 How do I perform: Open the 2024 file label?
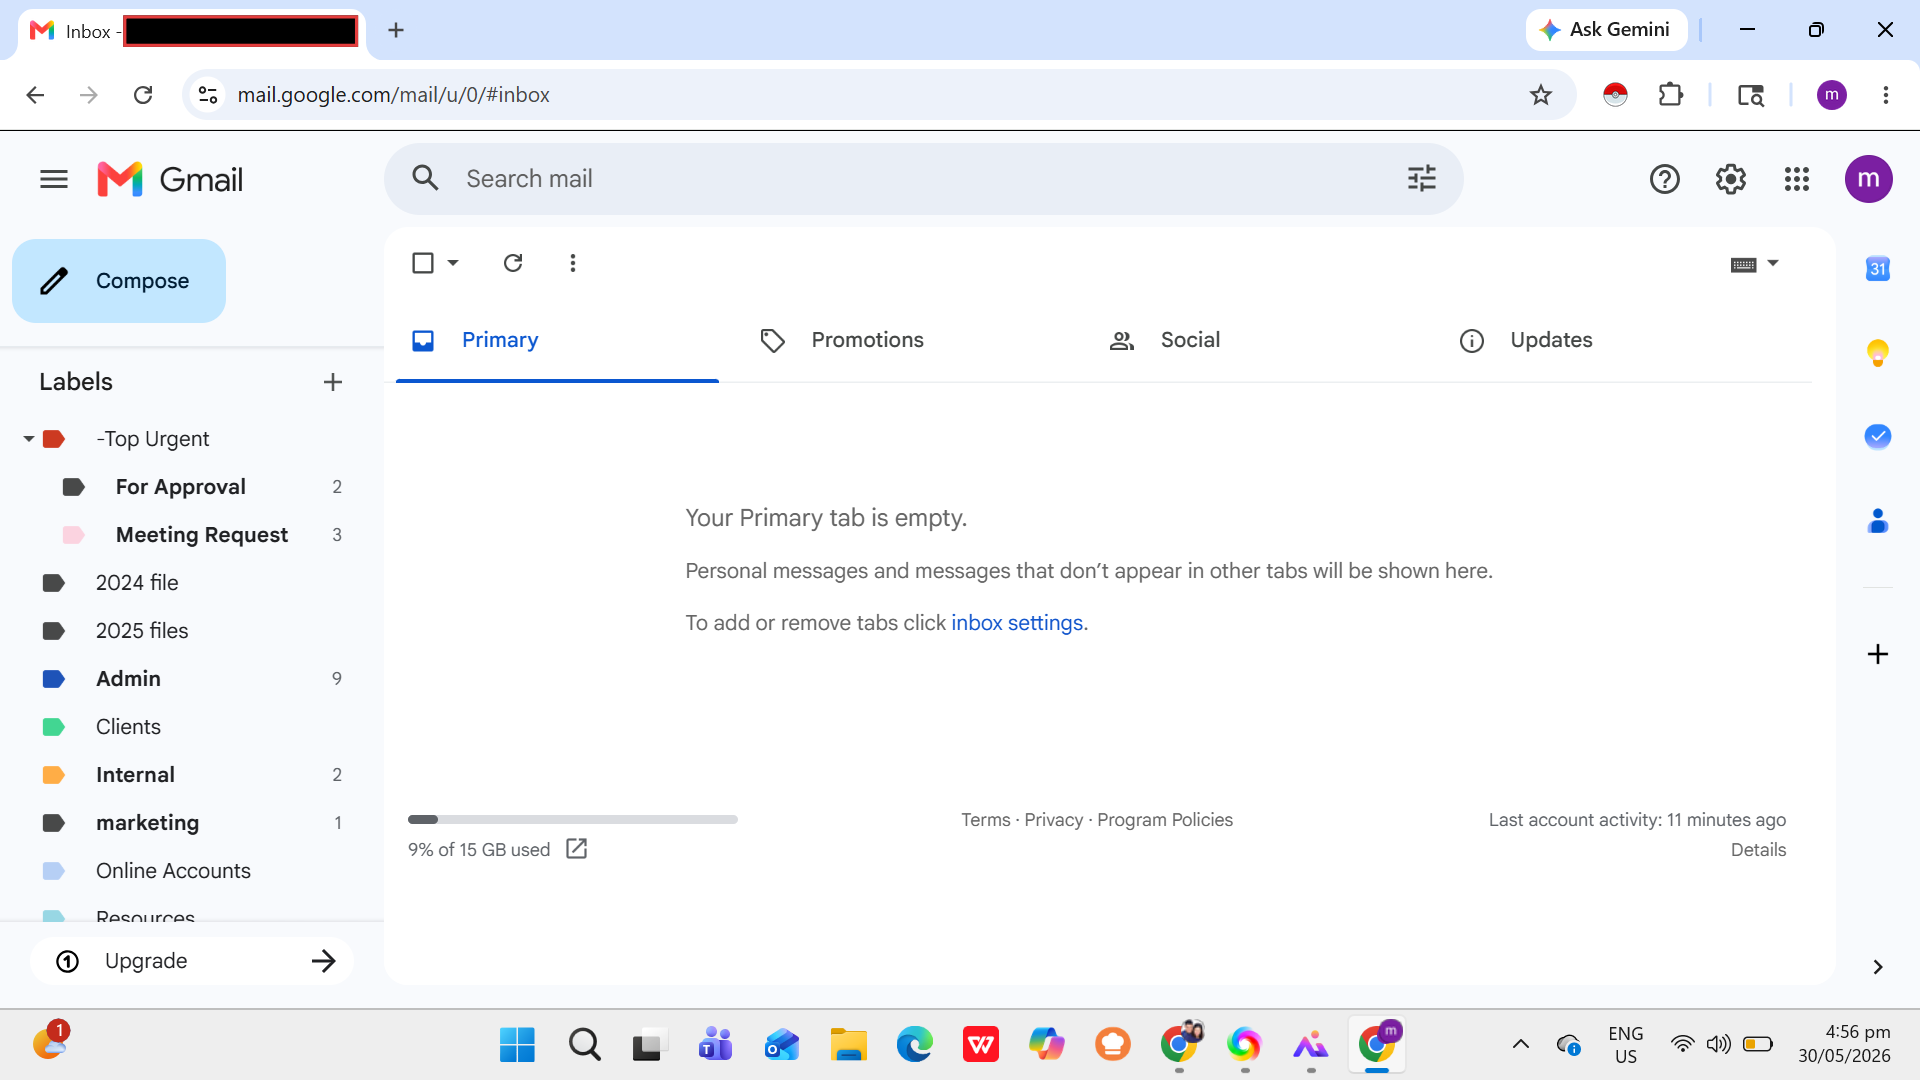pyautogui.click(x=137, y=583)
